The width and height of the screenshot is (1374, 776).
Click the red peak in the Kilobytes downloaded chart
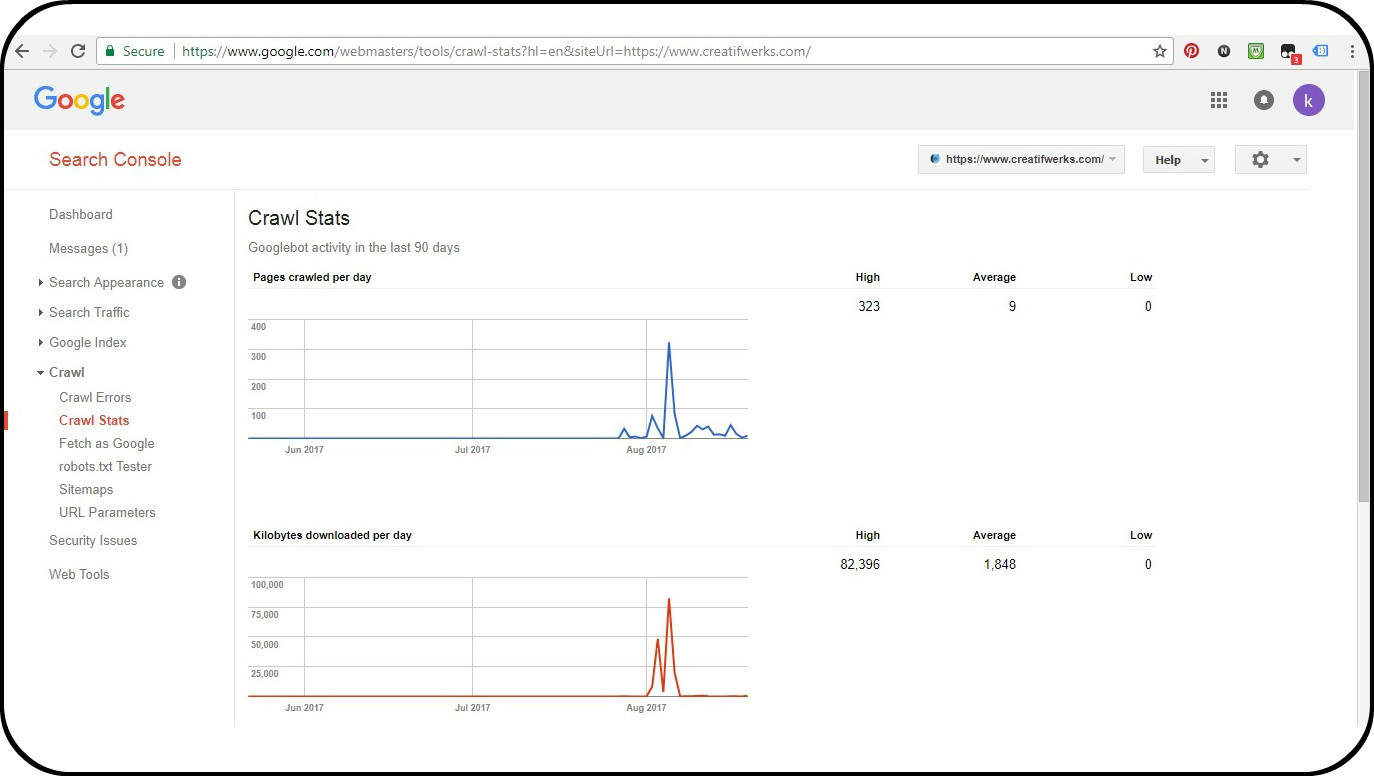668,600
